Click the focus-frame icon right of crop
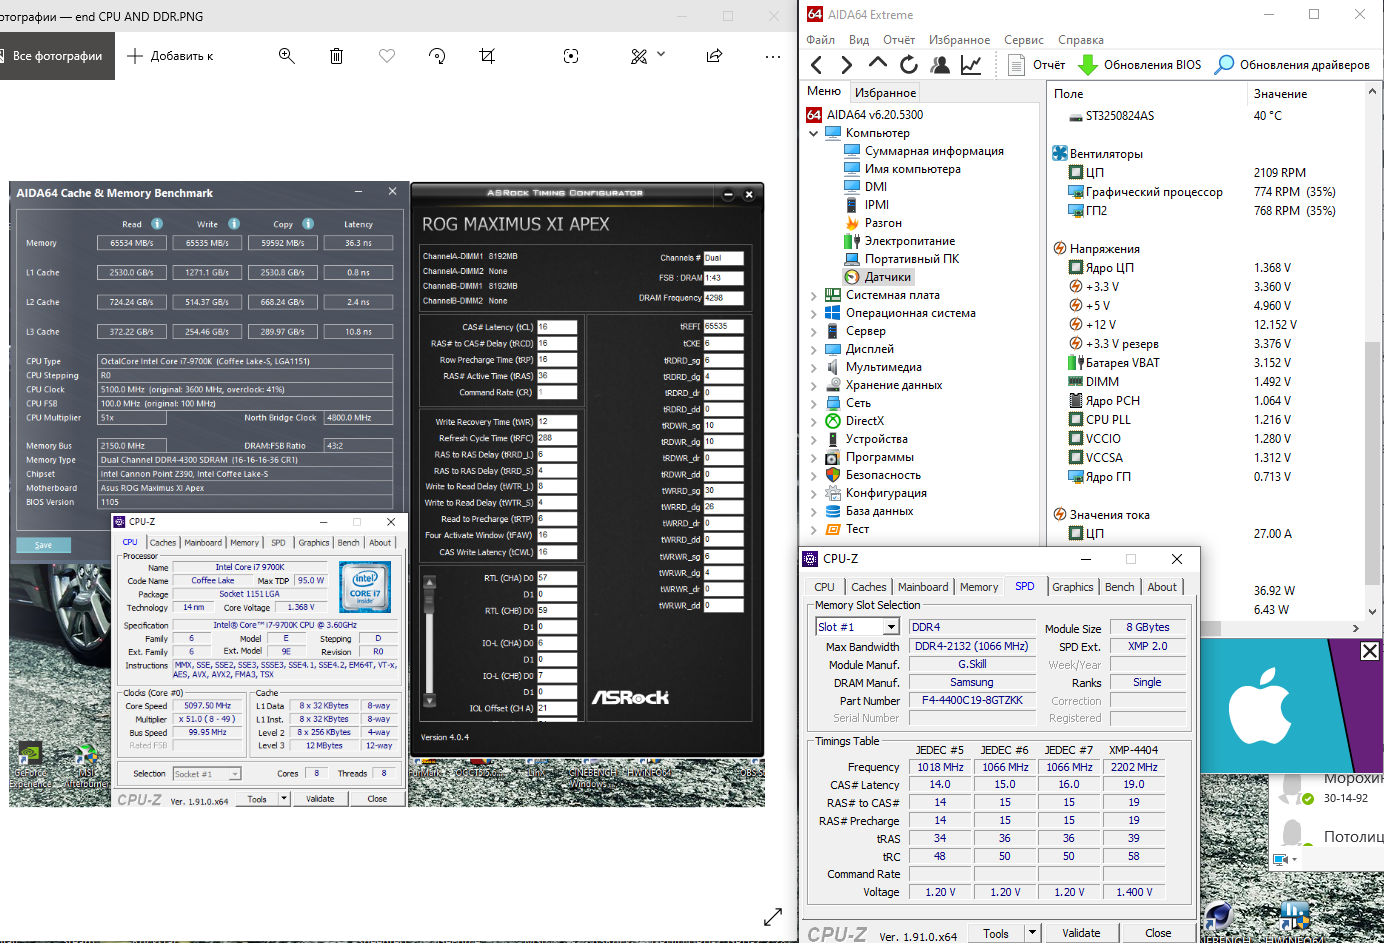The image size is (1384, 943). point(571,56)
